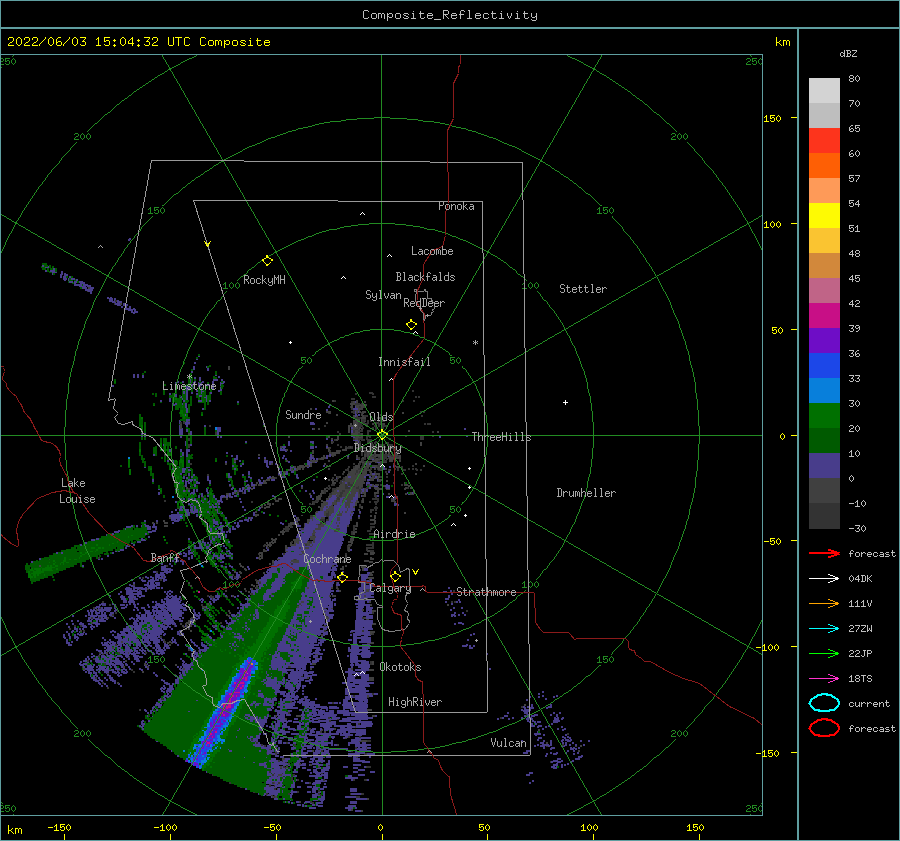
Task: Click the magenta 42 dBZ swatch
Action: click(x=824, y=315)
